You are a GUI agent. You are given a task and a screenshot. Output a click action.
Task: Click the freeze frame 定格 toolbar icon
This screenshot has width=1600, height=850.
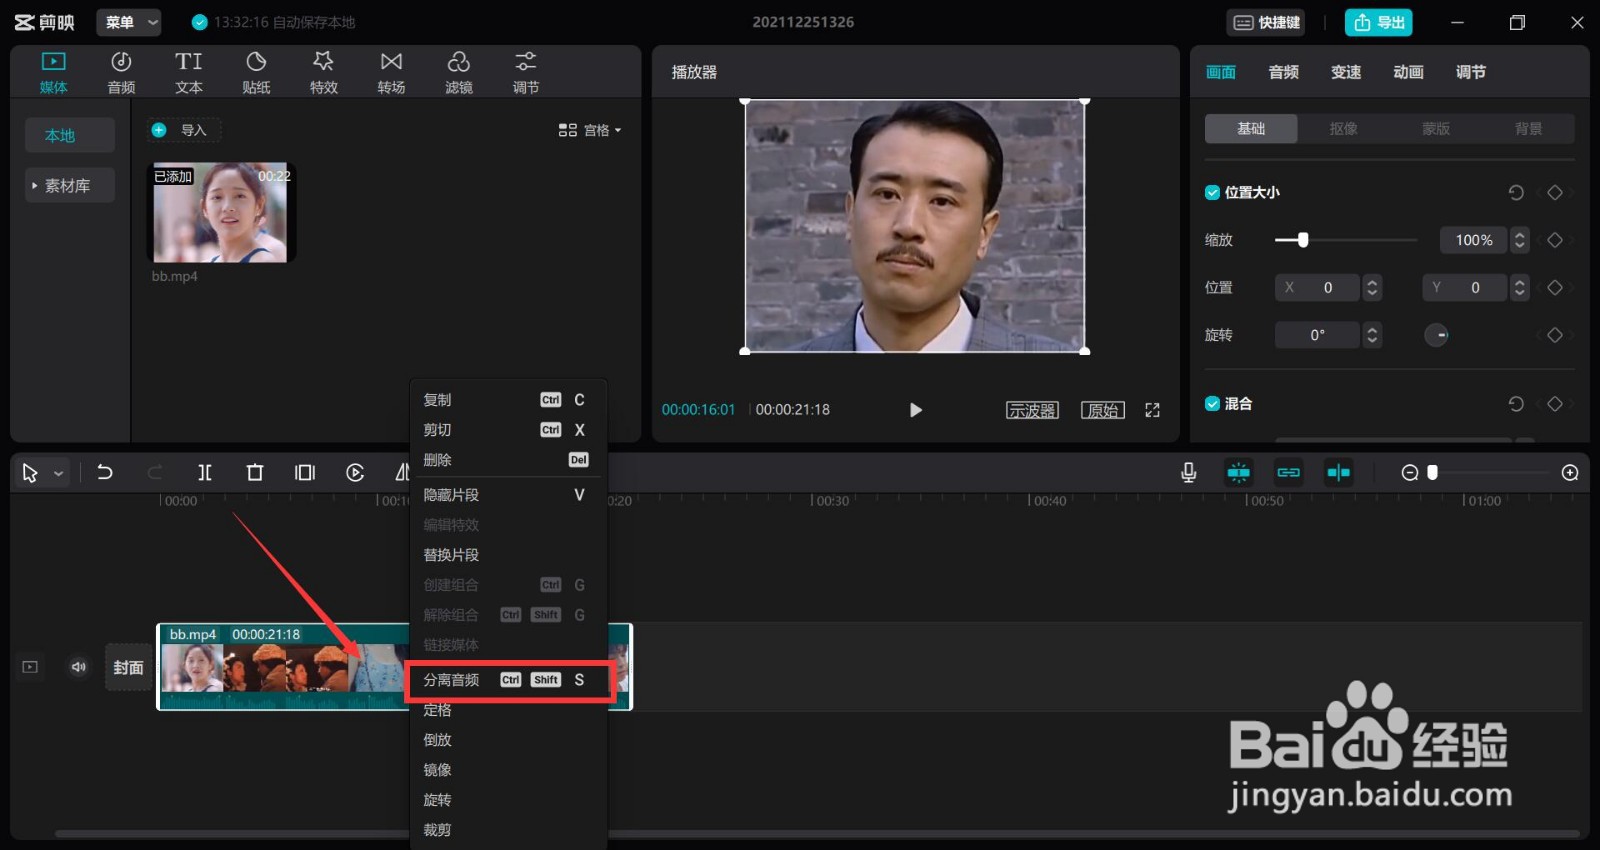[305, 473]
